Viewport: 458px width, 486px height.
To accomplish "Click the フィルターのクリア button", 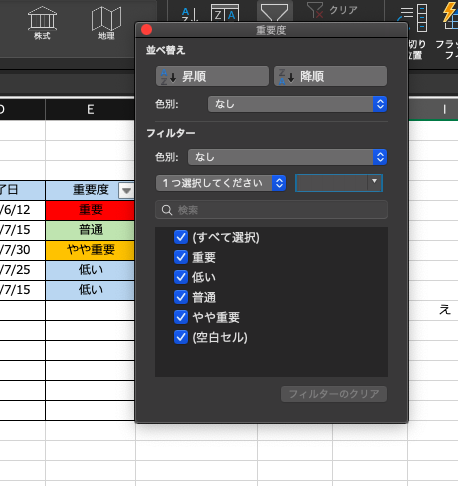I will [334, 394].
